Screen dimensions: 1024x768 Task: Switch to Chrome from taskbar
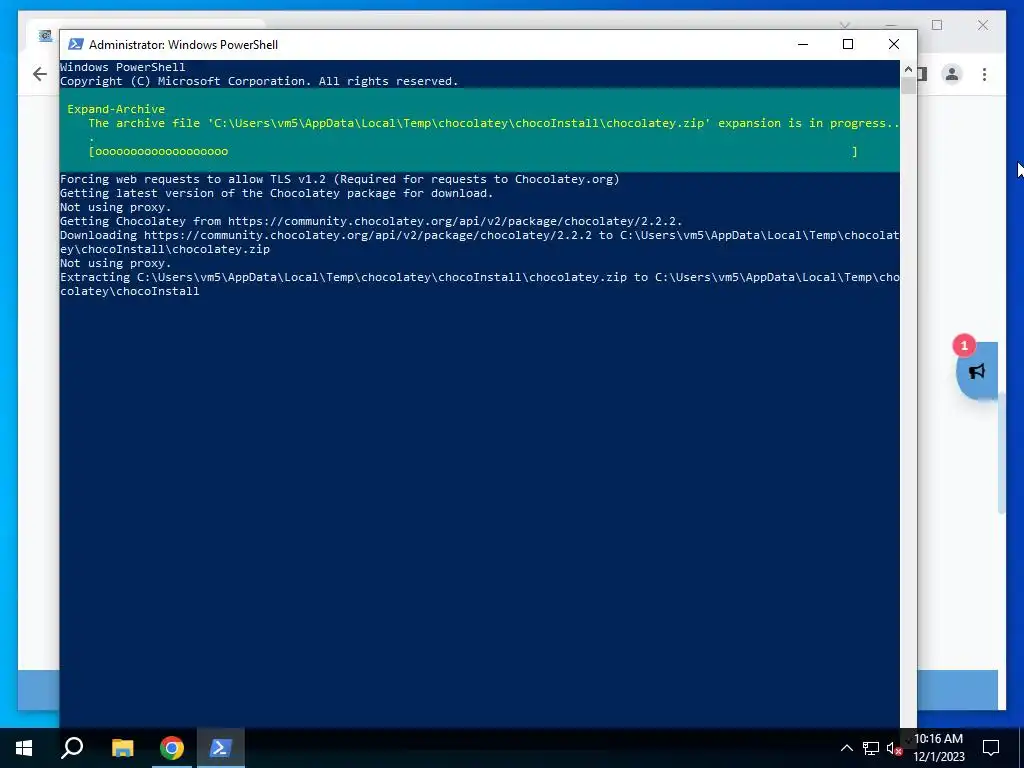[172, 748]
